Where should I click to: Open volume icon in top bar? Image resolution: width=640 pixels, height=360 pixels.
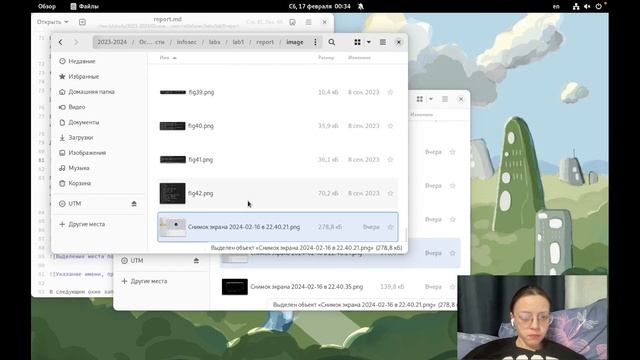point(587,6)
